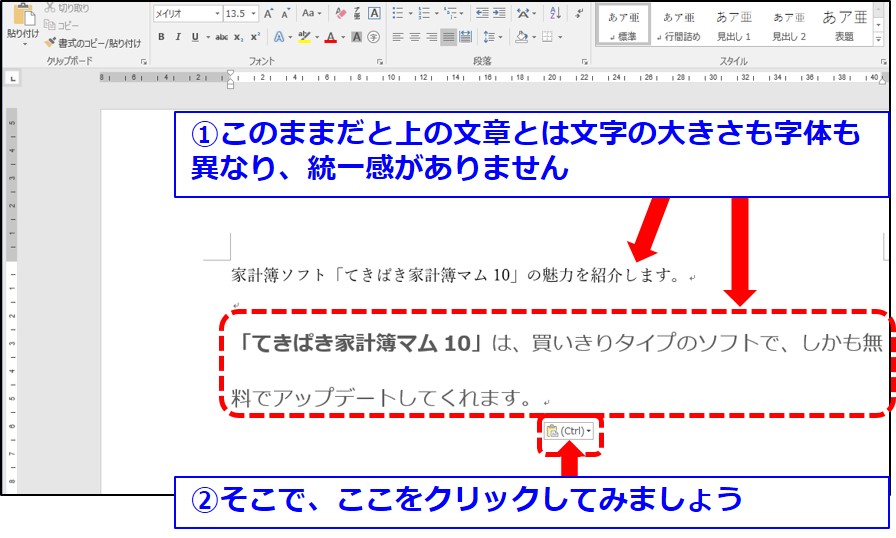Screen dimensions: 896x538
Task: Open the highlight color dropdown arrow
Action: [317, 38]
